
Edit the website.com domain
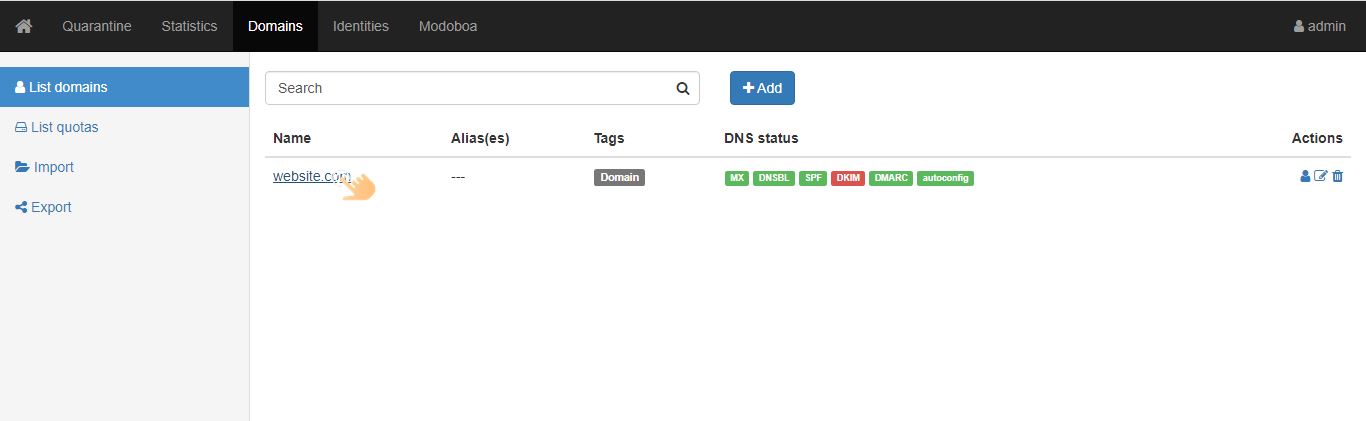[x=1321, y=177]
